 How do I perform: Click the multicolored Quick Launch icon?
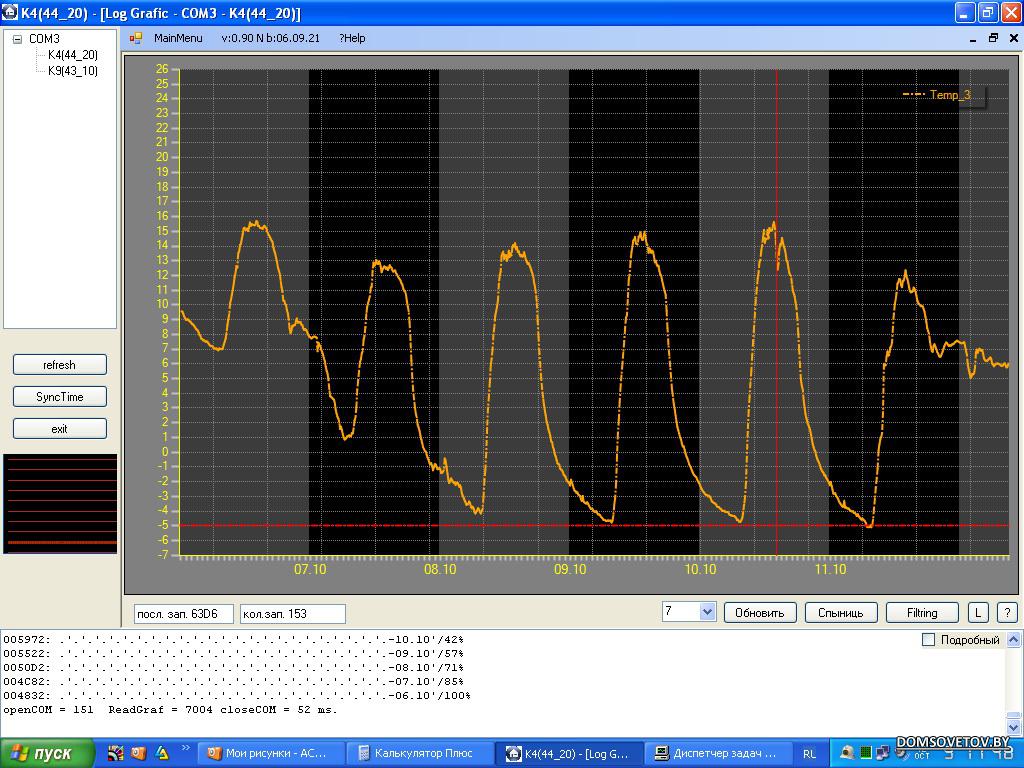pyautogui.click(x=116, y=754)
